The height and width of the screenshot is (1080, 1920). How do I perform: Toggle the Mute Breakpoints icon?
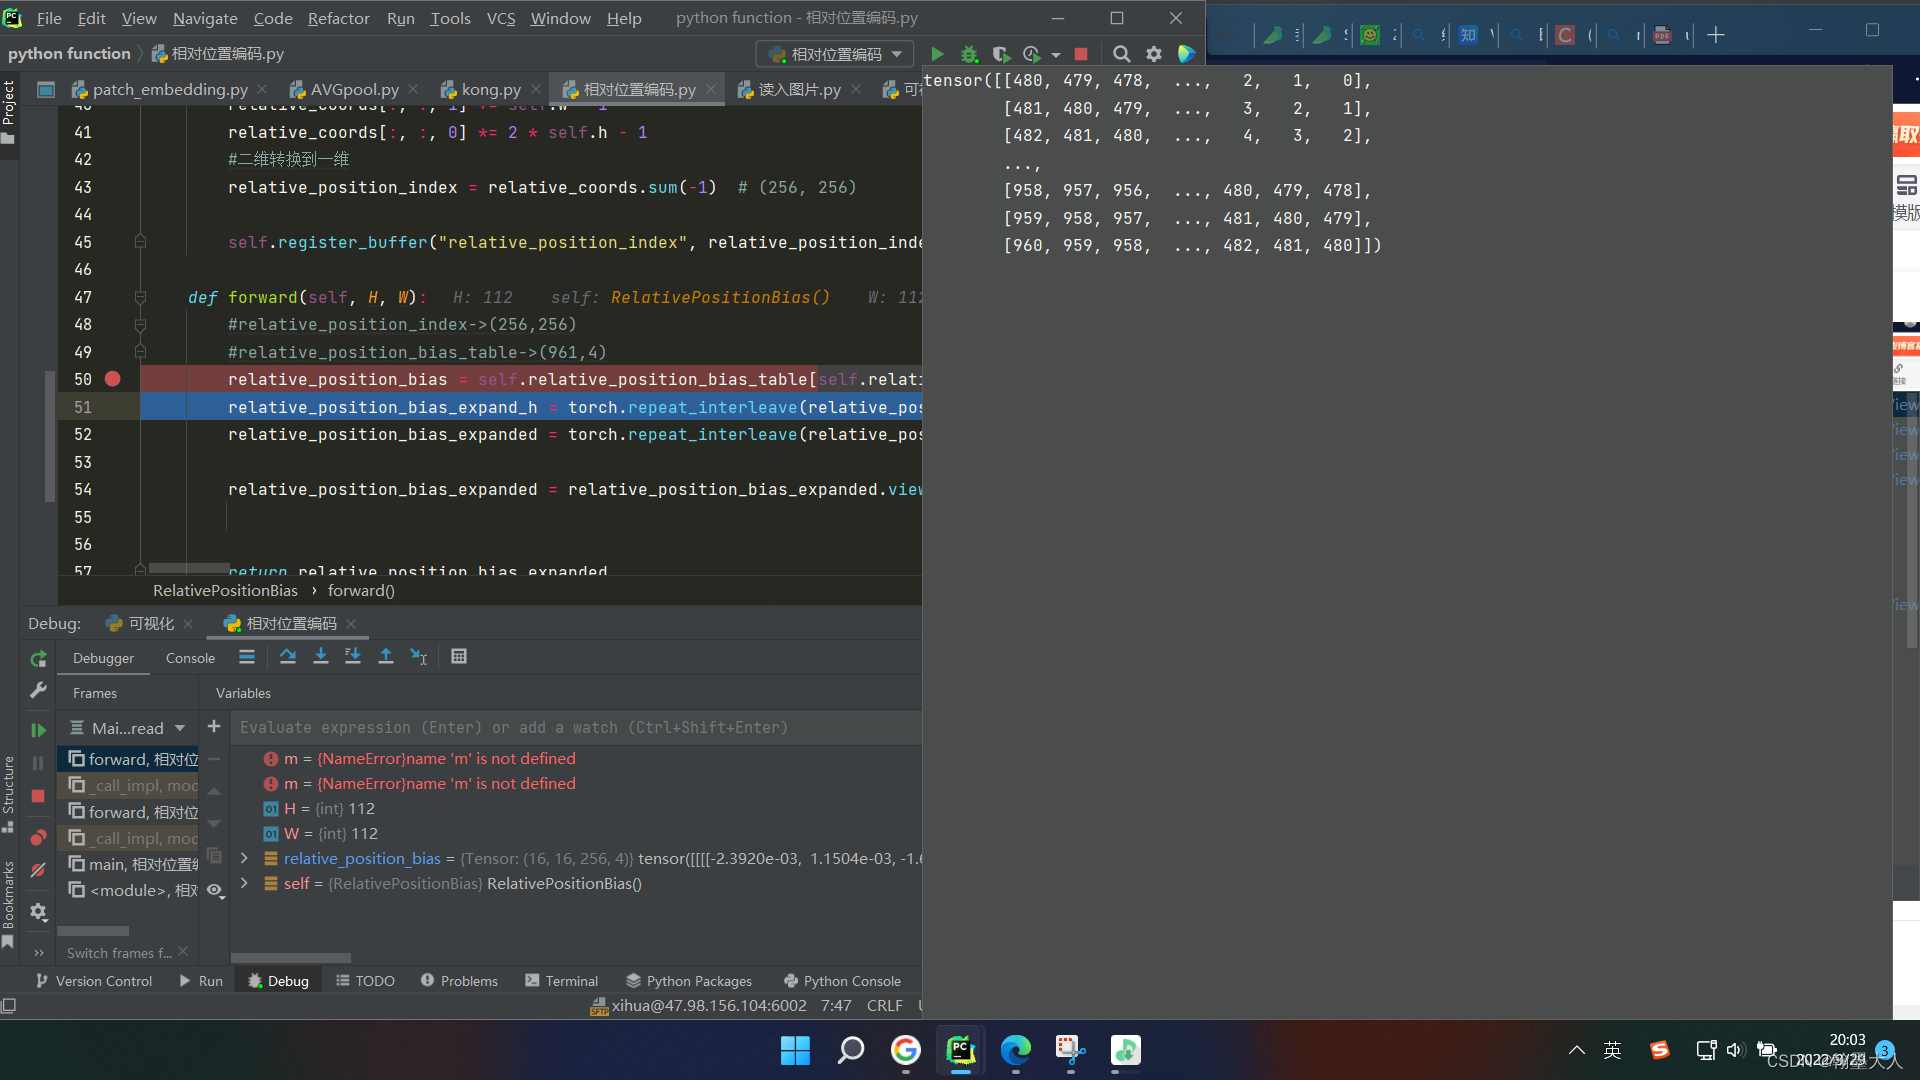pyautogui.click(x=38, y=870)
